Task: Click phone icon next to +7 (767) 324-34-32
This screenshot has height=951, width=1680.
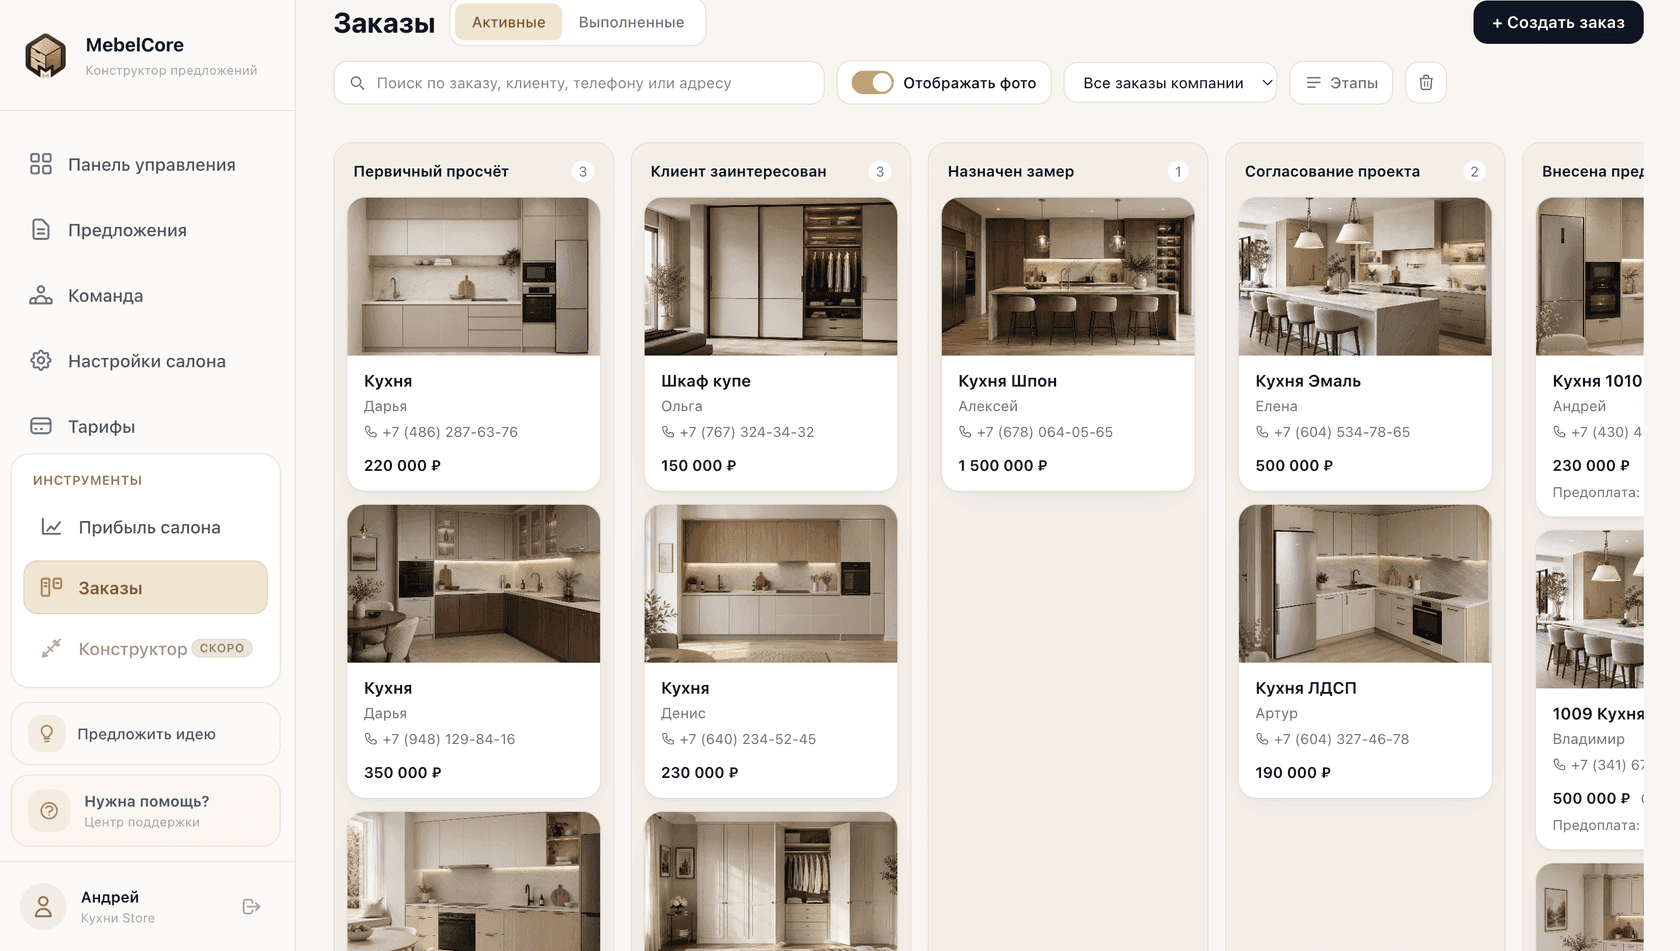Action: [668, 432]
